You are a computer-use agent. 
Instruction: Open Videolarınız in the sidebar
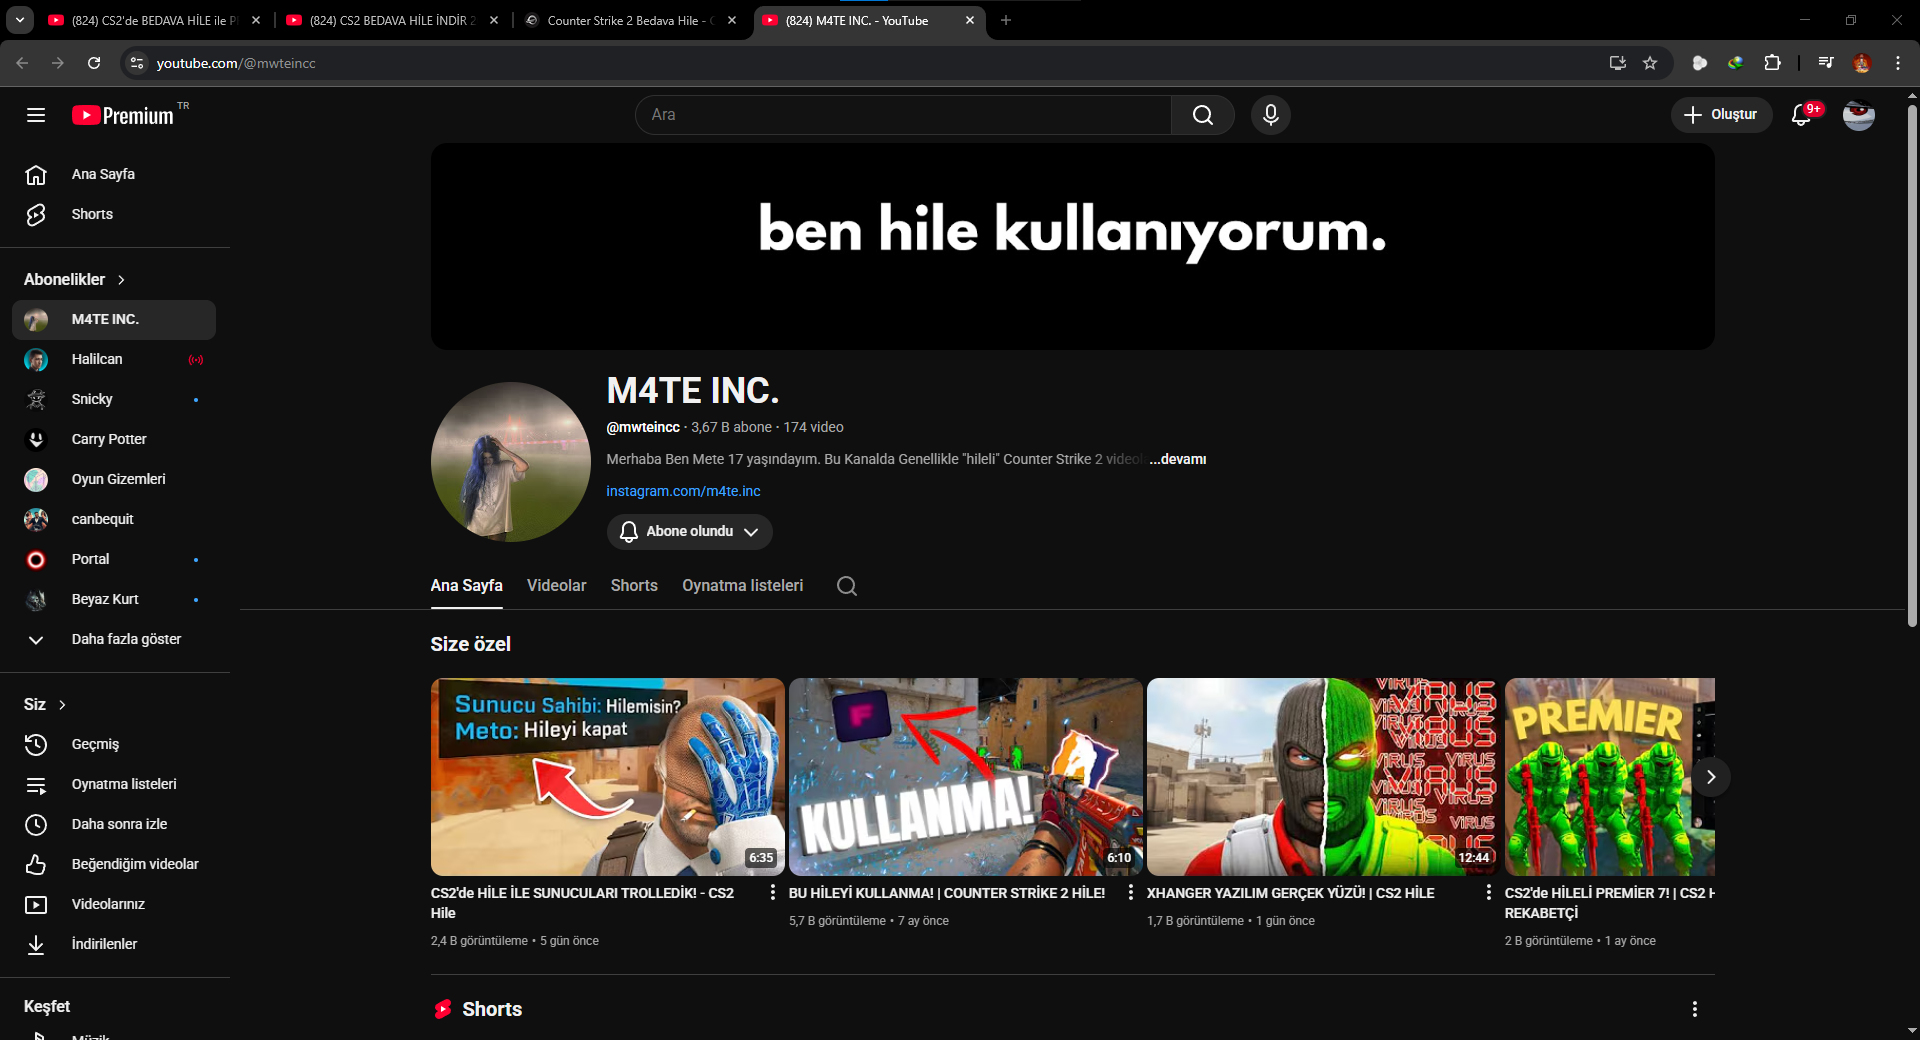pyautogui.click(x=114, y=904)
